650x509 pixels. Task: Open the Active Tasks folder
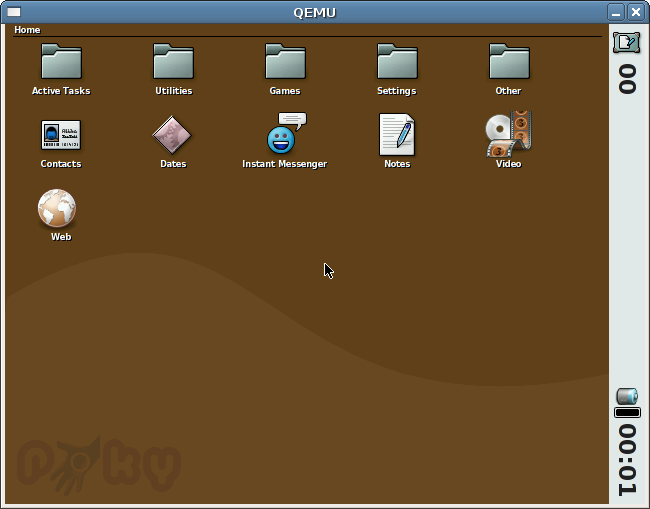tap(61, 61)
